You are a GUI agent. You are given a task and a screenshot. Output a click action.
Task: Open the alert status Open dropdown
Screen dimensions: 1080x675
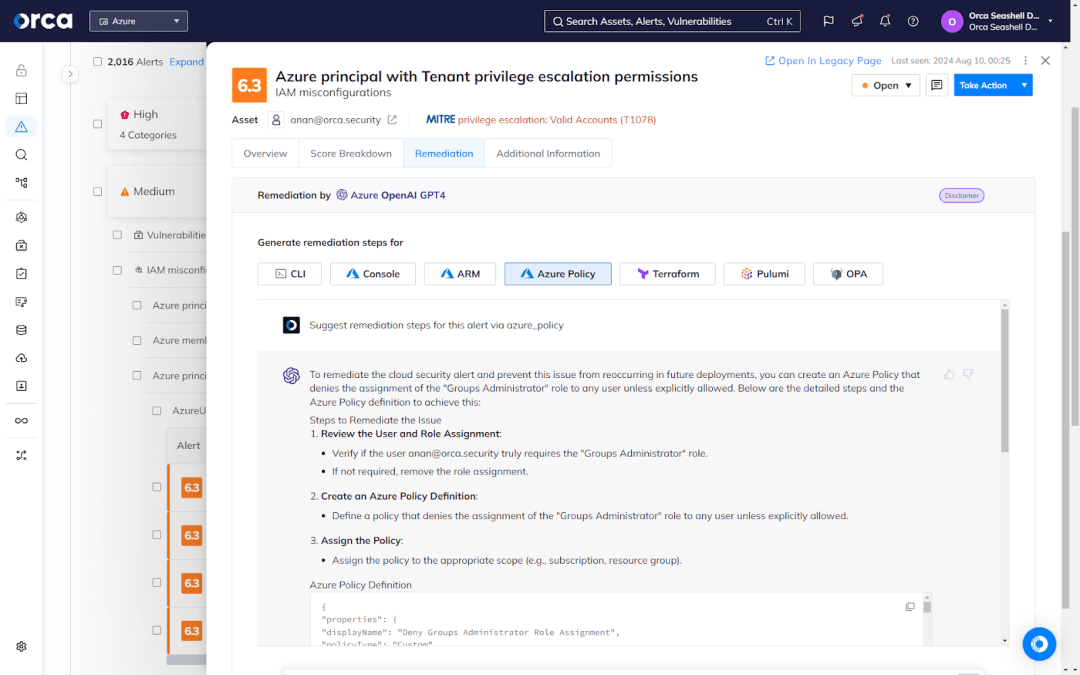pyautogui.click(x=886, y=85)
